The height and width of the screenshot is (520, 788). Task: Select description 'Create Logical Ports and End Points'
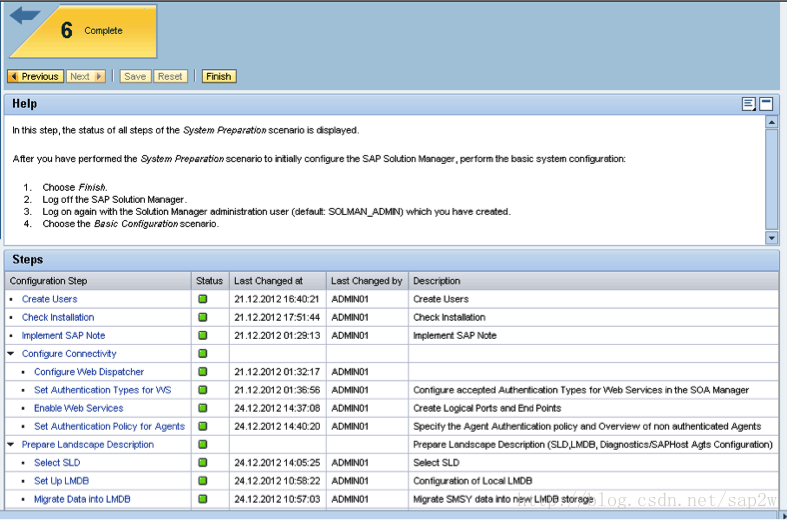(x=487, y=408)
